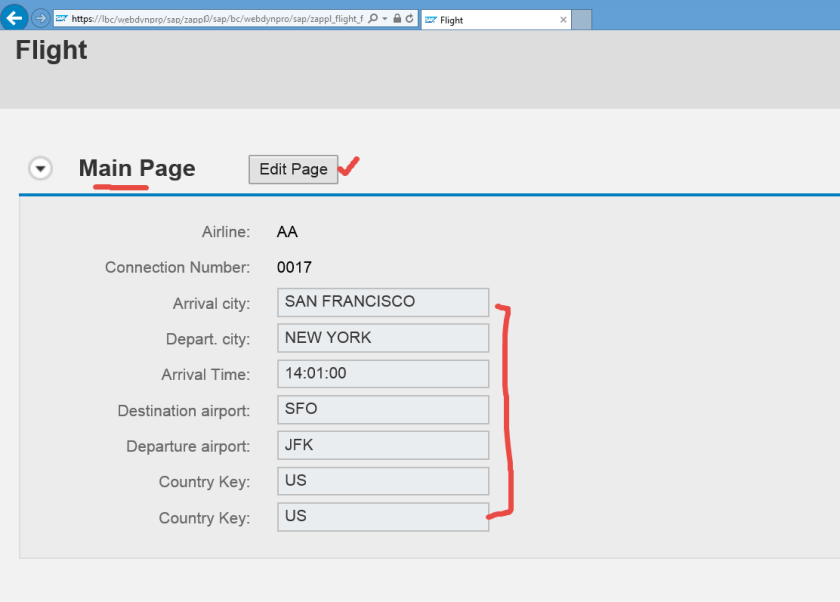Click the security lock icon
The height and width of the screenshot is (602, 840).
tap(397, 18)
